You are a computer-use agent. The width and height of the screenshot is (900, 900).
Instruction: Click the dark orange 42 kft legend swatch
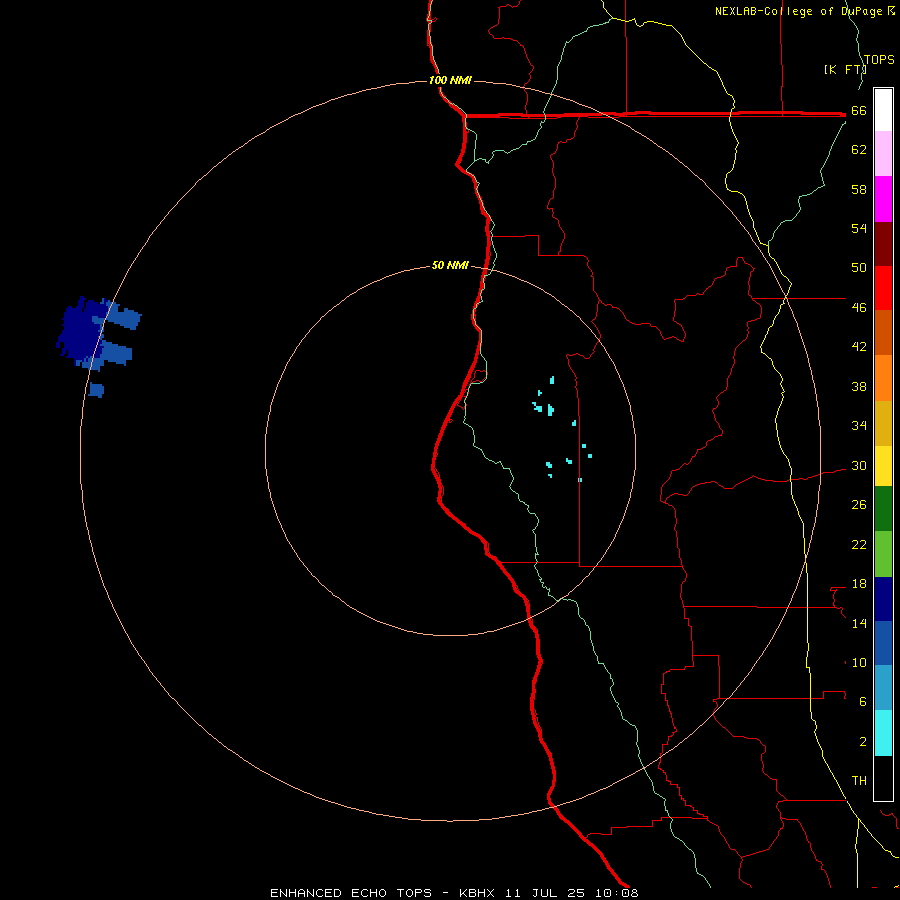(x=883, y=333)
